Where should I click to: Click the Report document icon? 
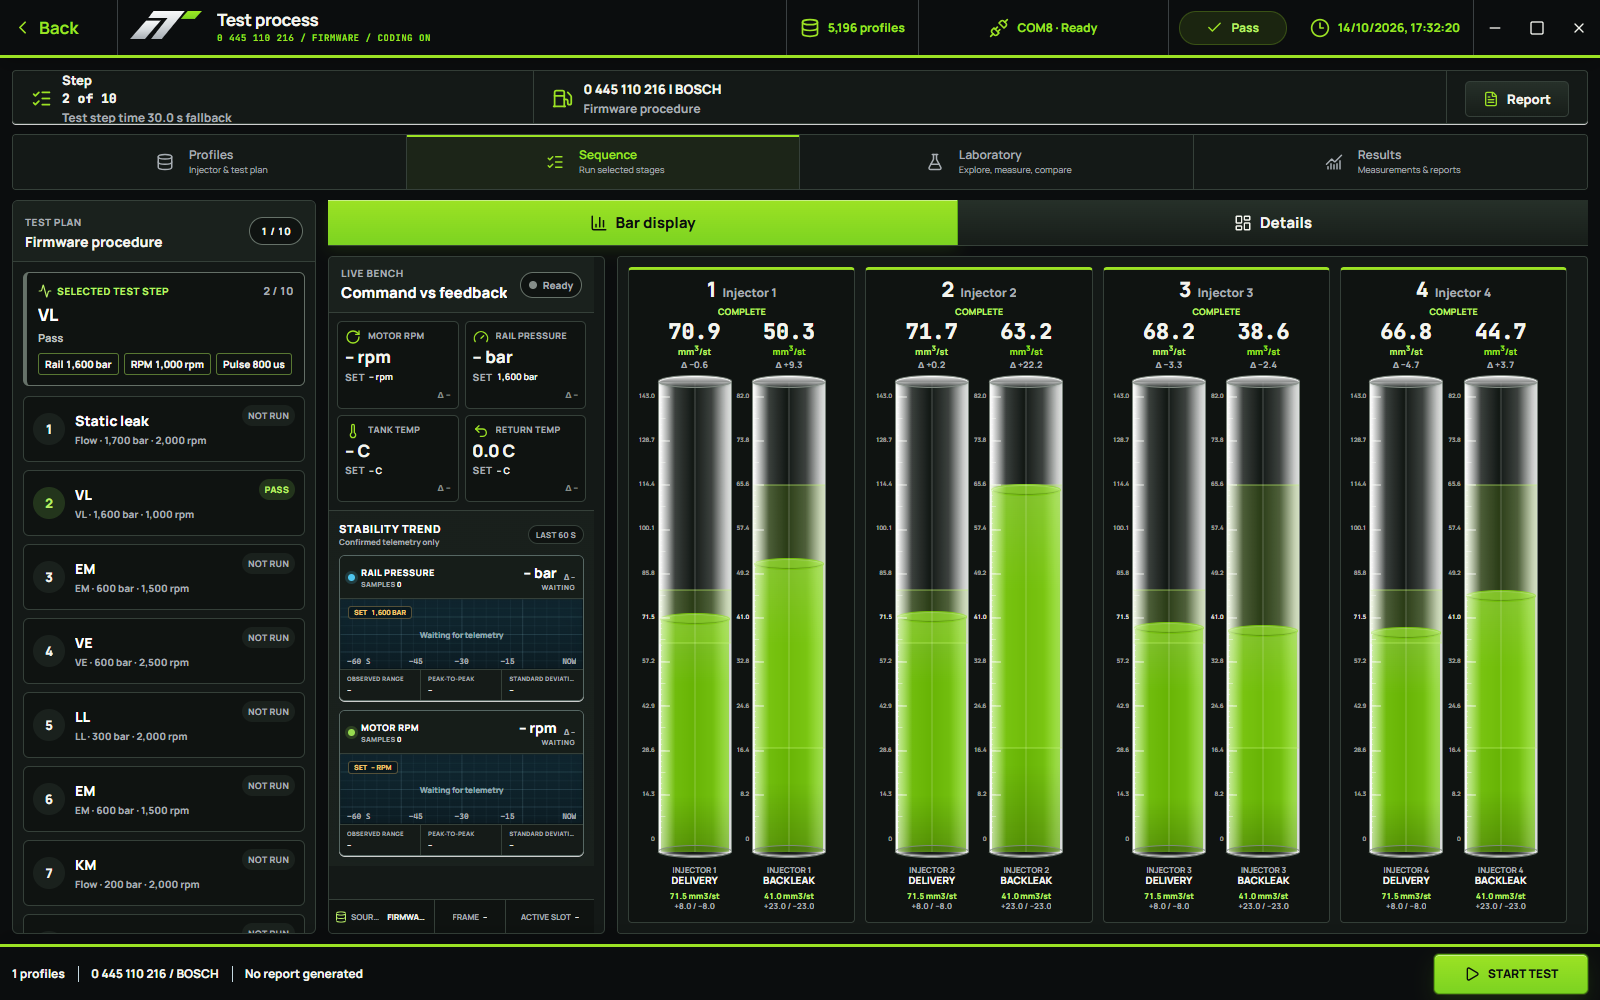(x=1491, y=99)
